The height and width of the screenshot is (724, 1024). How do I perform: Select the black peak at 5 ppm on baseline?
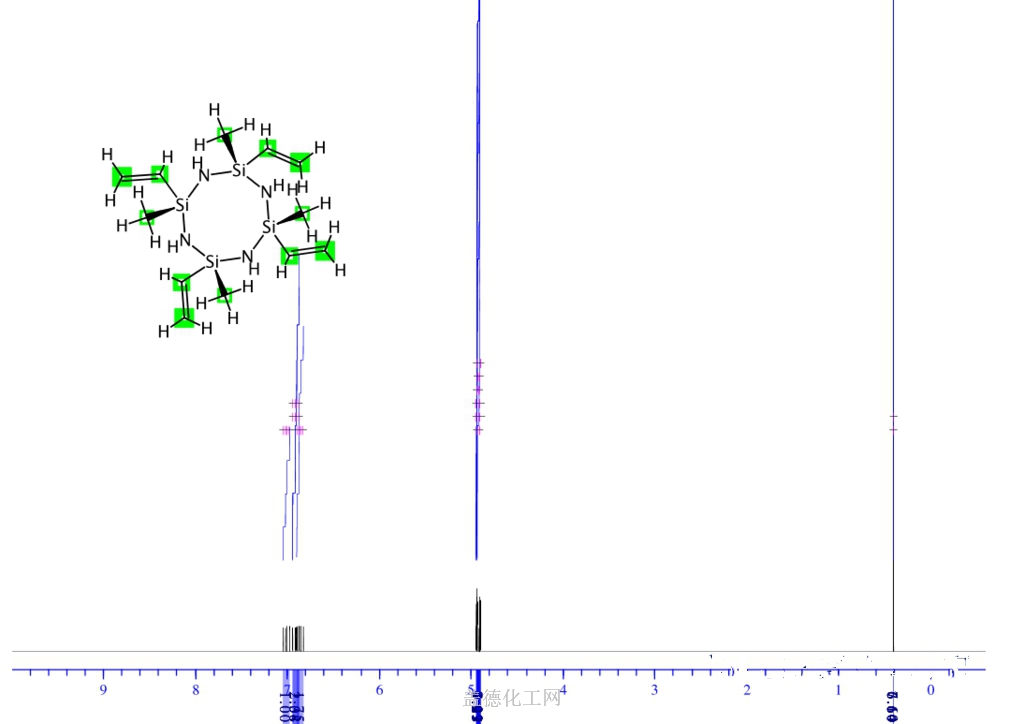pyautogui.click(x=477, y=620)
